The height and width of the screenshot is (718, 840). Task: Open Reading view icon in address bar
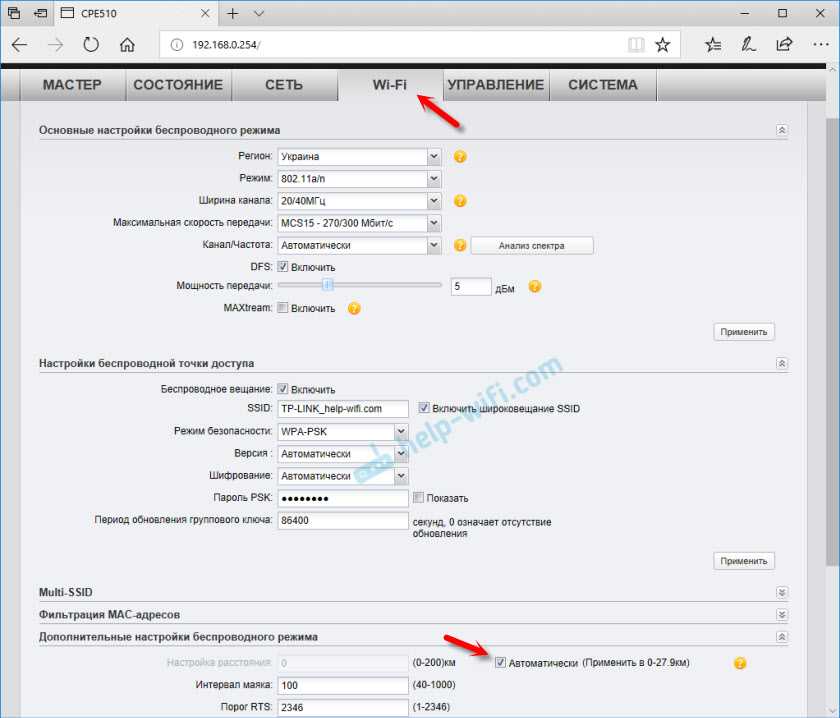click(635, 45)
